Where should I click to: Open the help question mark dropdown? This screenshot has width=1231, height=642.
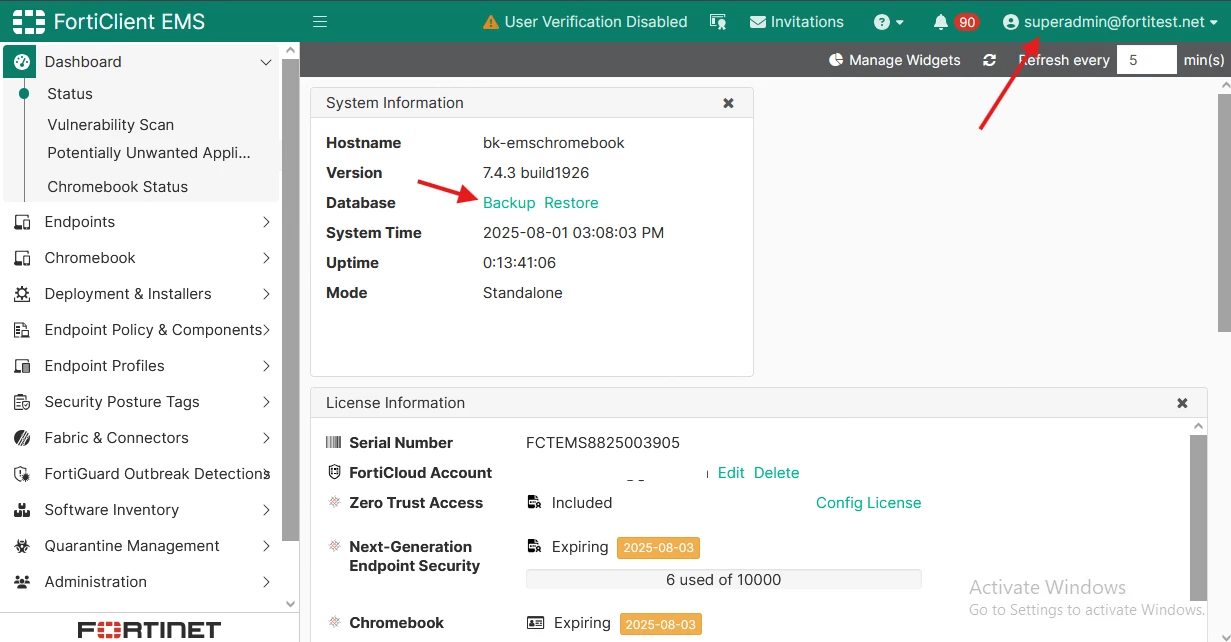pos(888,22)
